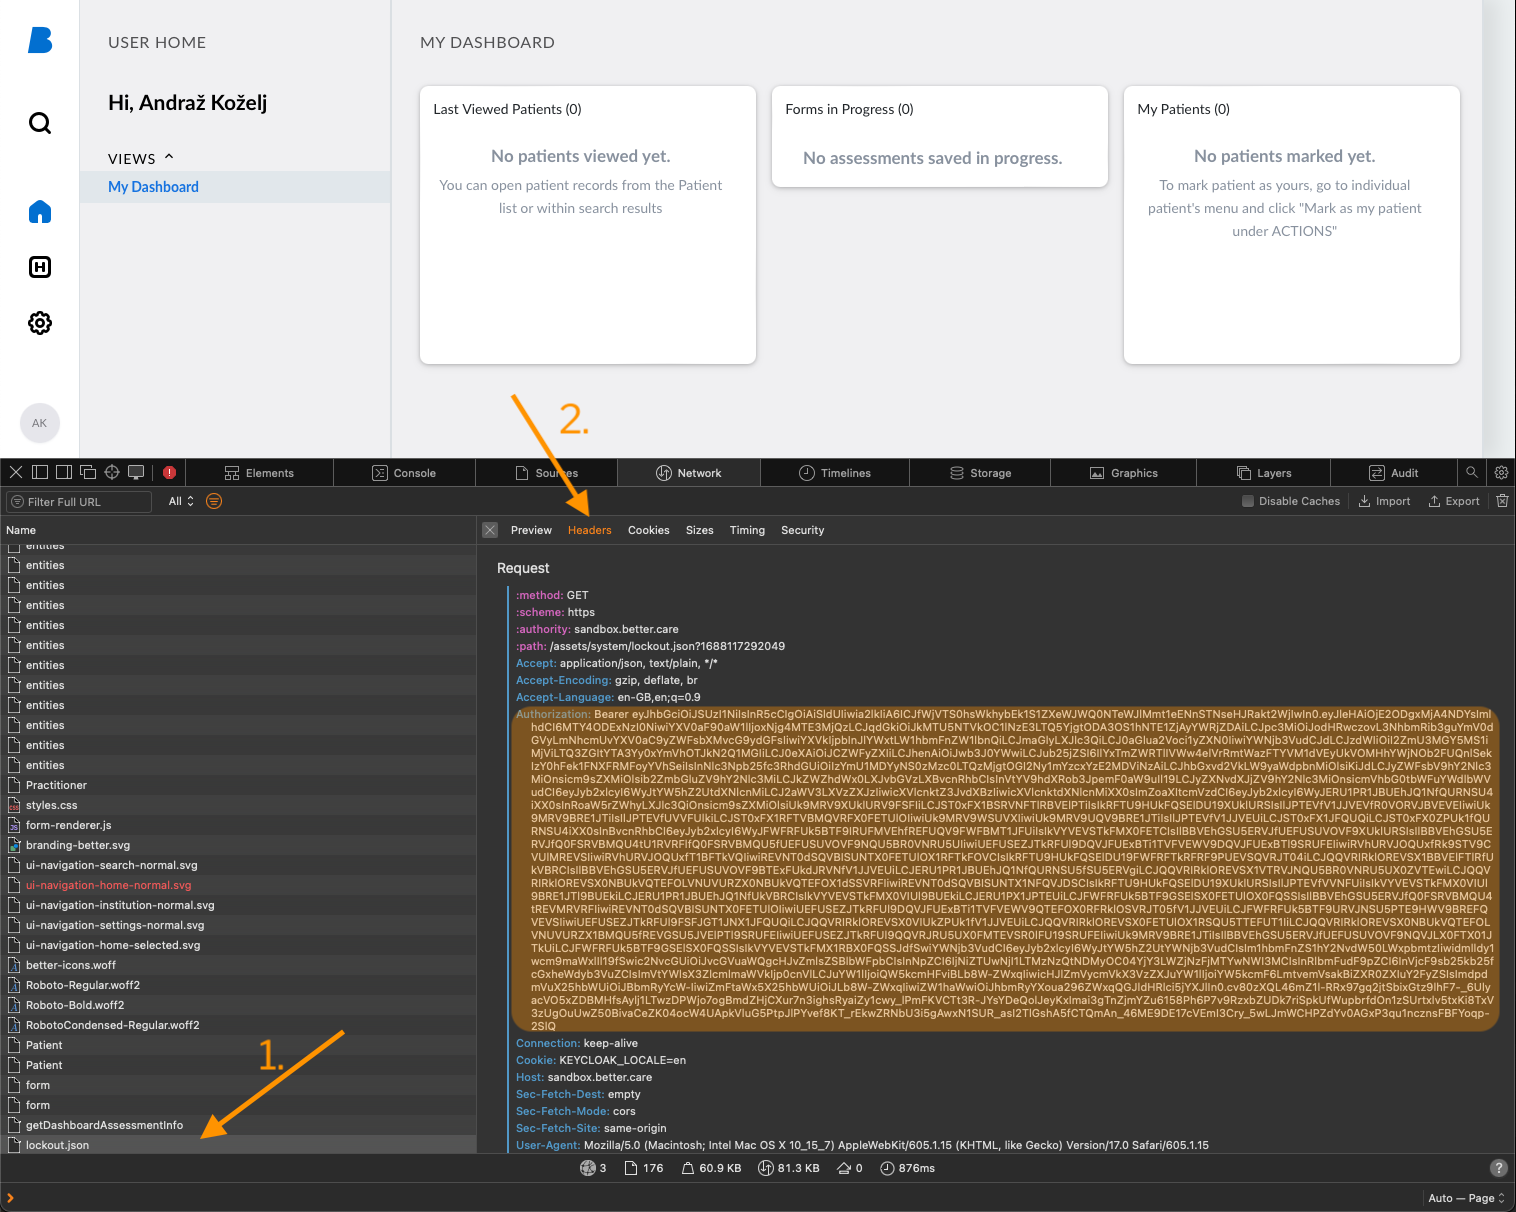Select the branding-better.svg resource
Viewport: 1516px width, 1212px height.
[x=238, y=845]
